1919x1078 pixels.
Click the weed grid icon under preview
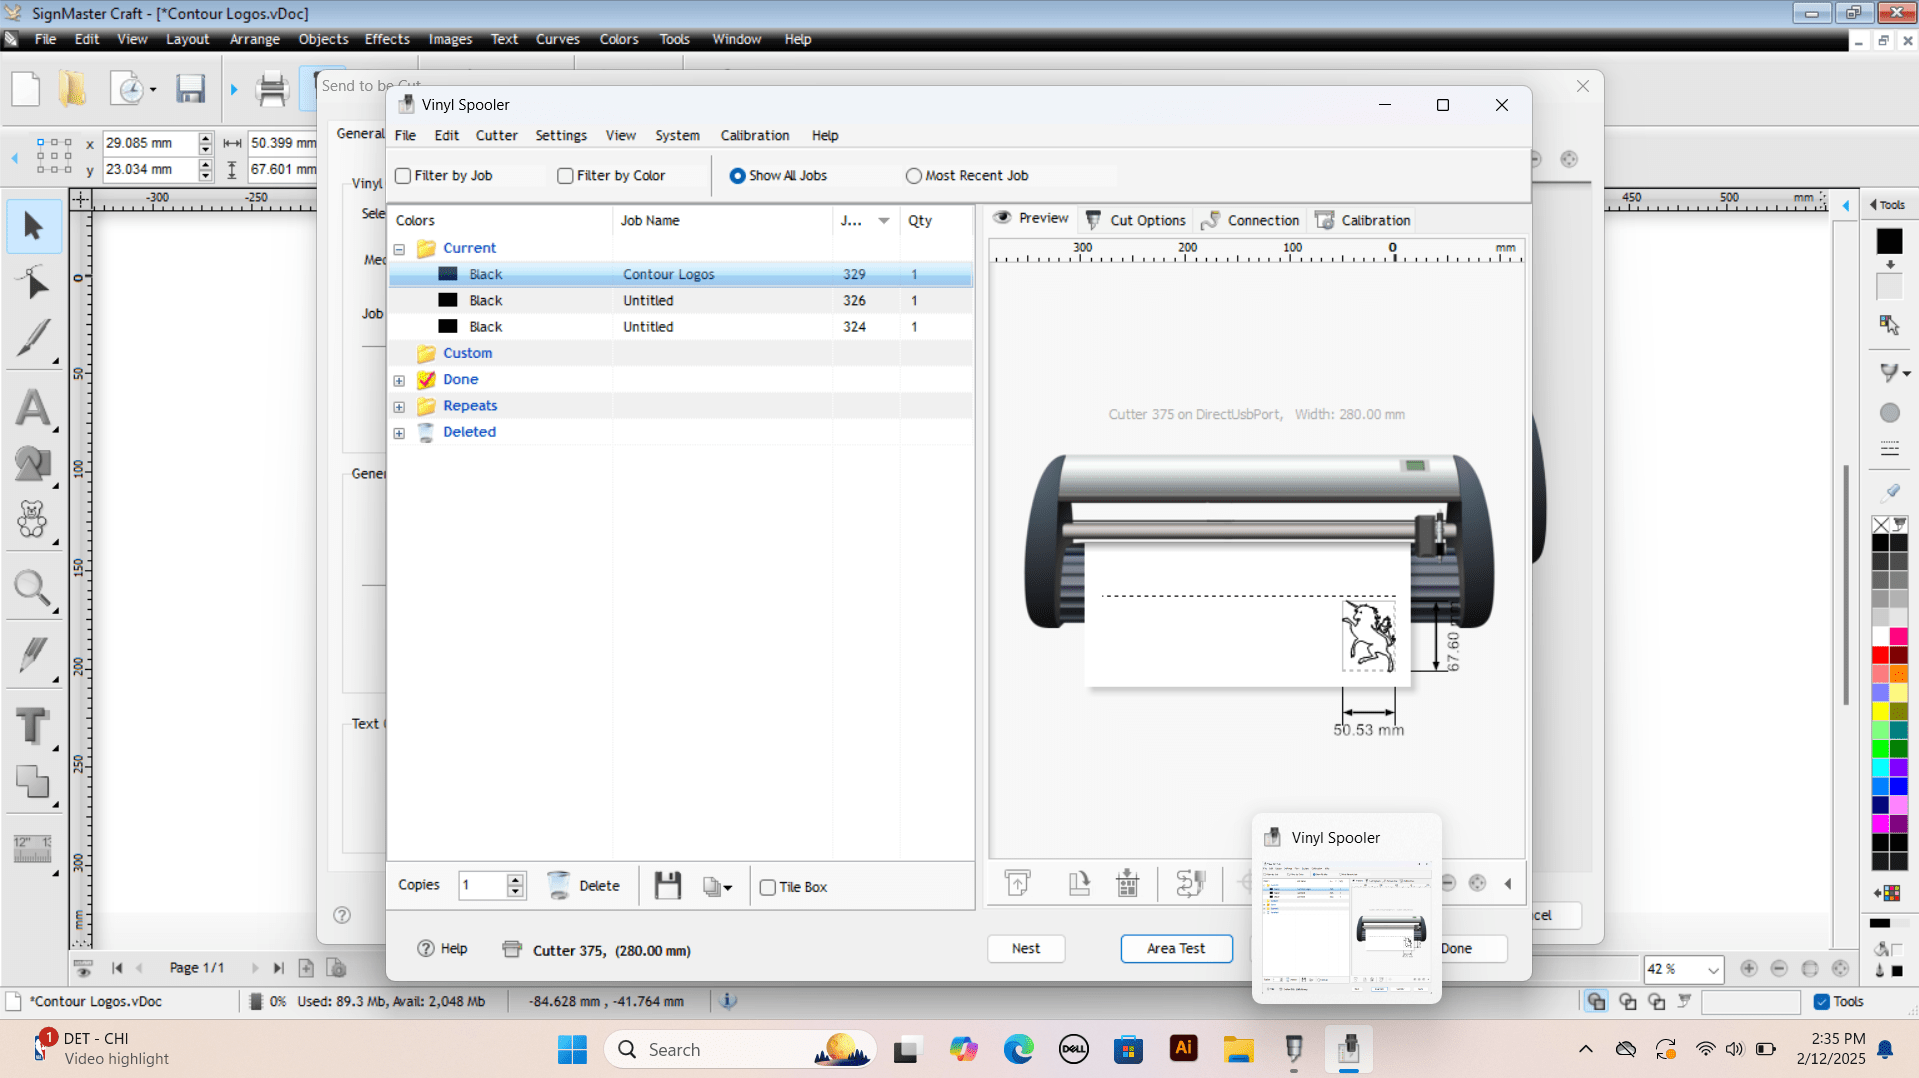tap(1128, 883)
